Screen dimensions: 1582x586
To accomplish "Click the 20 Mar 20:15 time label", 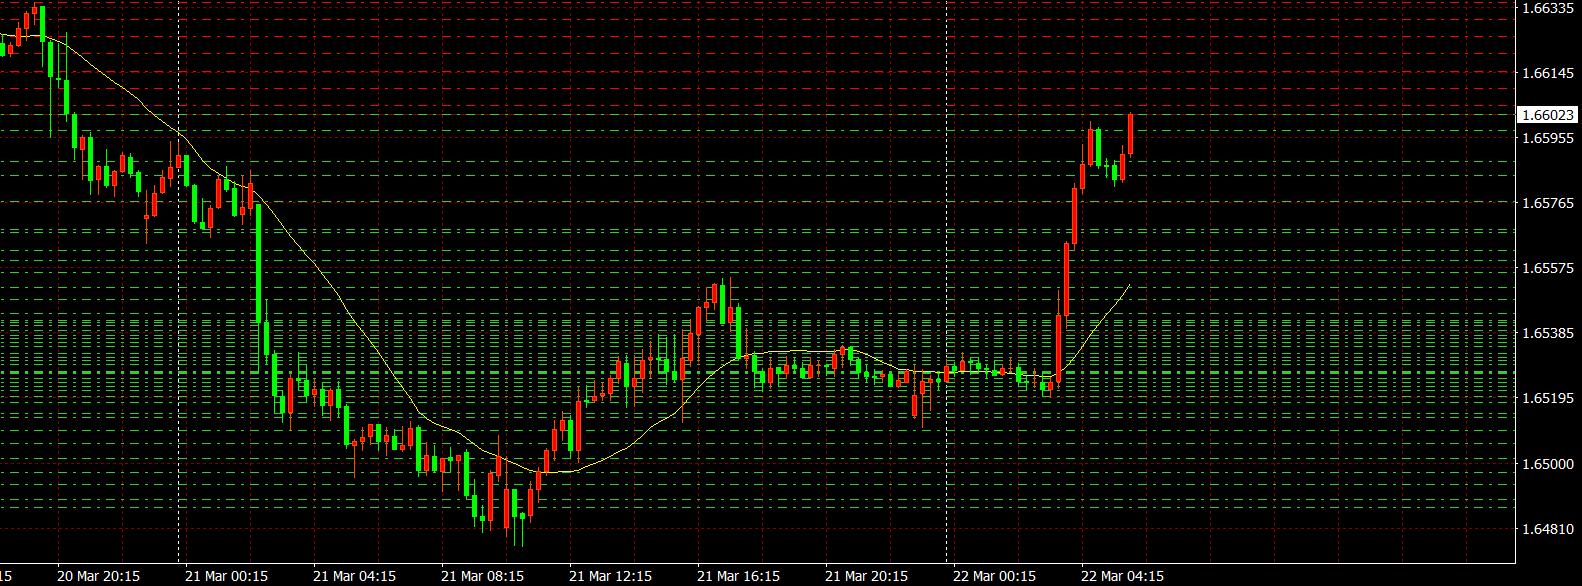I will point(98,576).
